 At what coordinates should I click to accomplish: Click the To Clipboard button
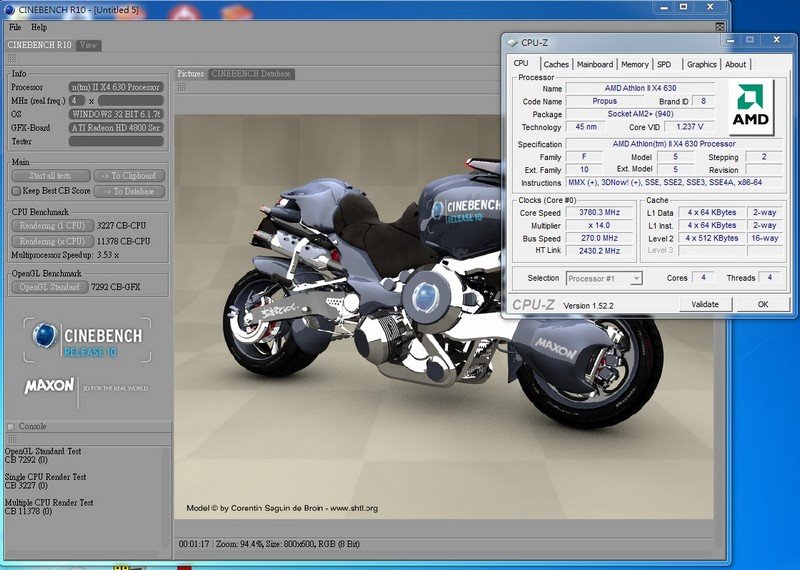129,176
